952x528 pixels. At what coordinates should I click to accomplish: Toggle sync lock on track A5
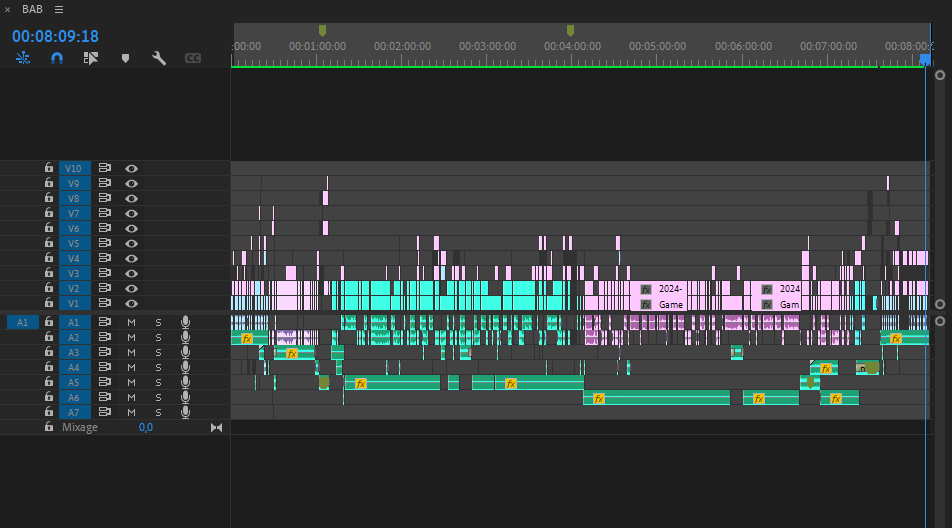pos(104,382)
